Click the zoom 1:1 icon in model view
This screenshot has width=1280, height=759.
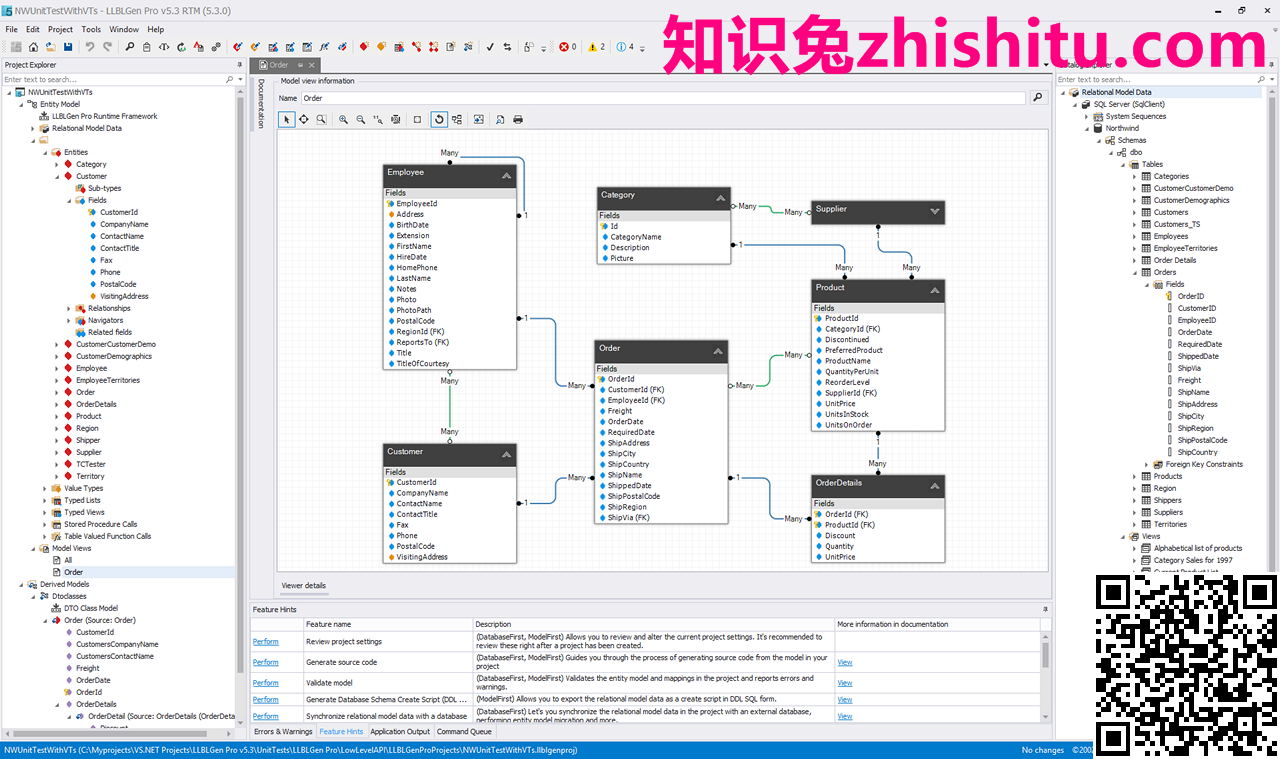pos(378,119)
